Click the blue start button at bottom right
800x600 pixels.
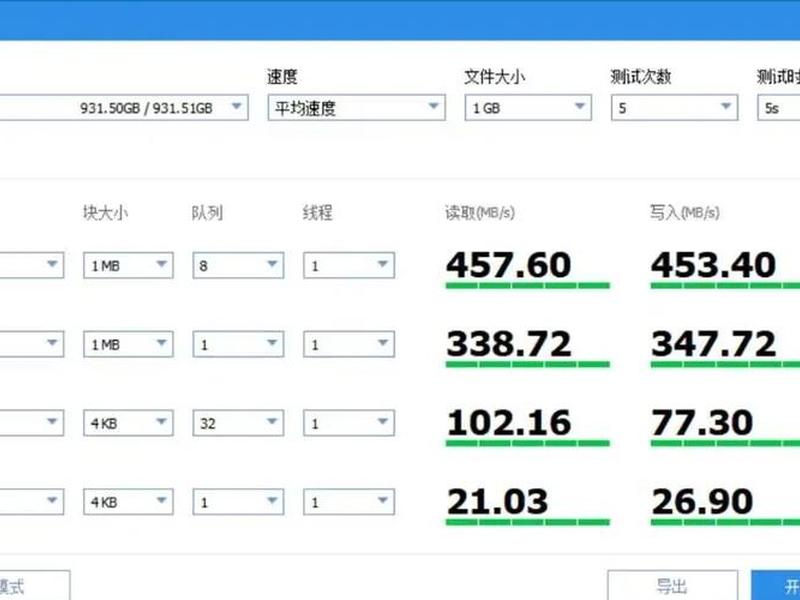776,586
